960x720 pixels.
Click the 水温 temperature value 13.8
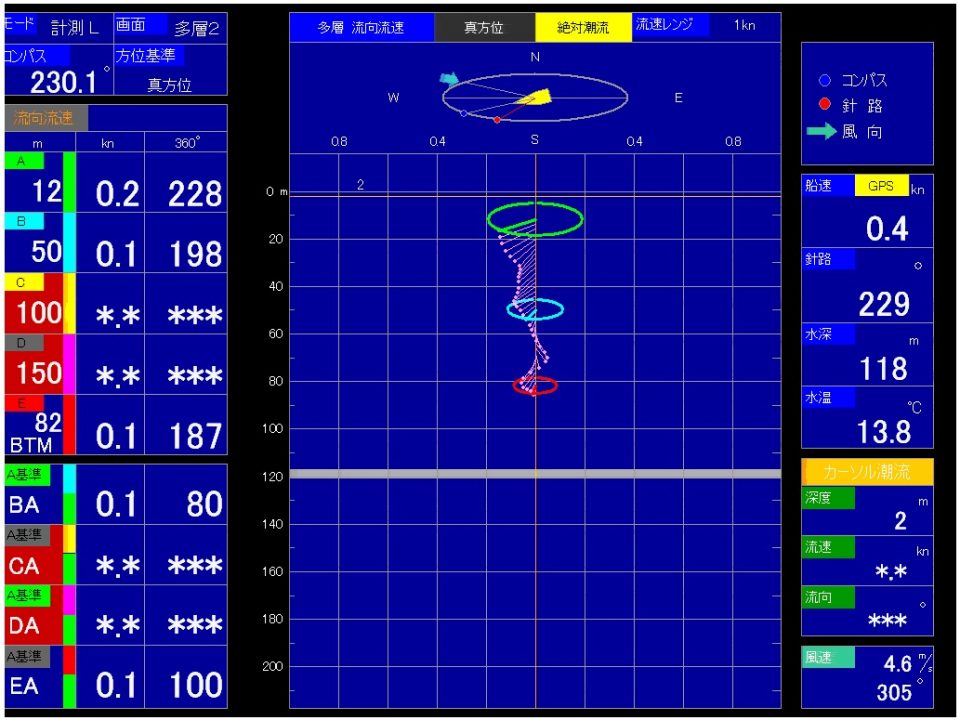pos(883,432)
